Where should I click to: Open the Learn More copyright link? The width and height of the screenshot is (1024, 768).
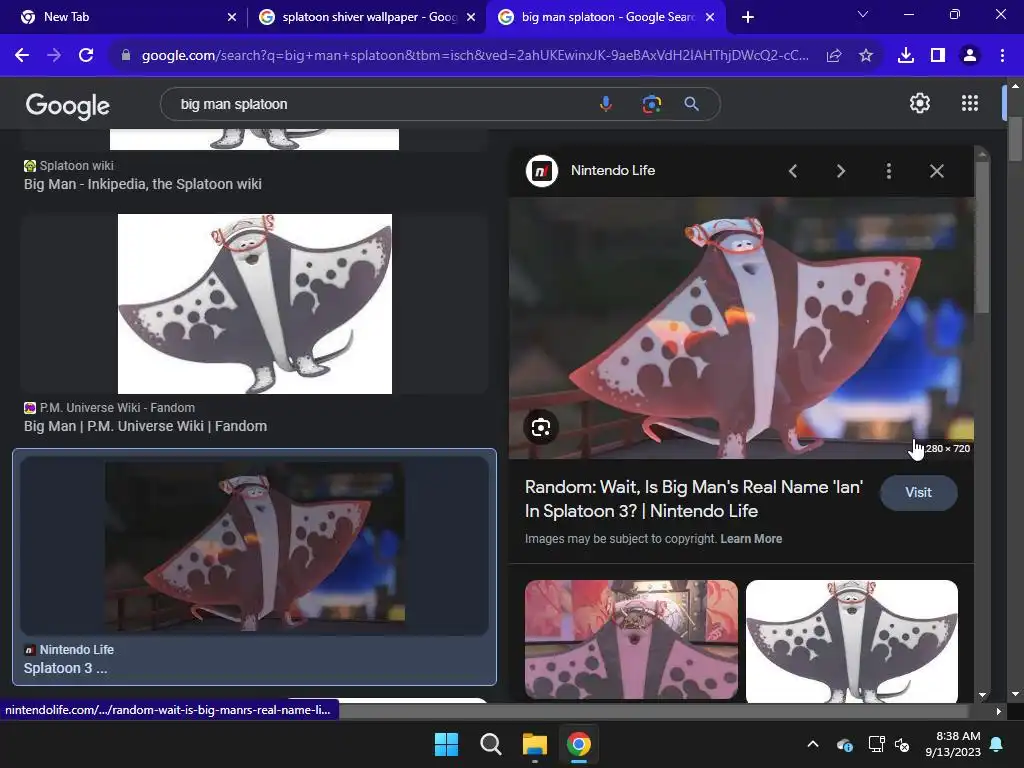[751, 539]
